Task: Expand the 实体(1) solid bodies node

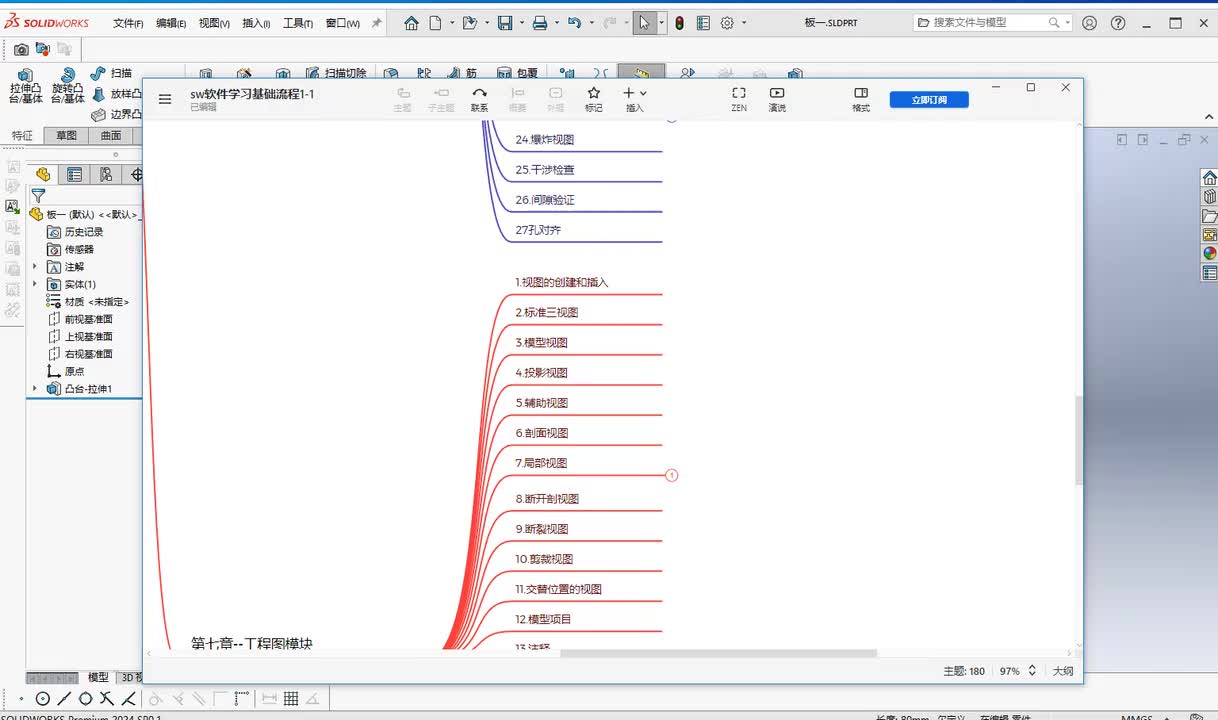Action: [x=35, y=284]
